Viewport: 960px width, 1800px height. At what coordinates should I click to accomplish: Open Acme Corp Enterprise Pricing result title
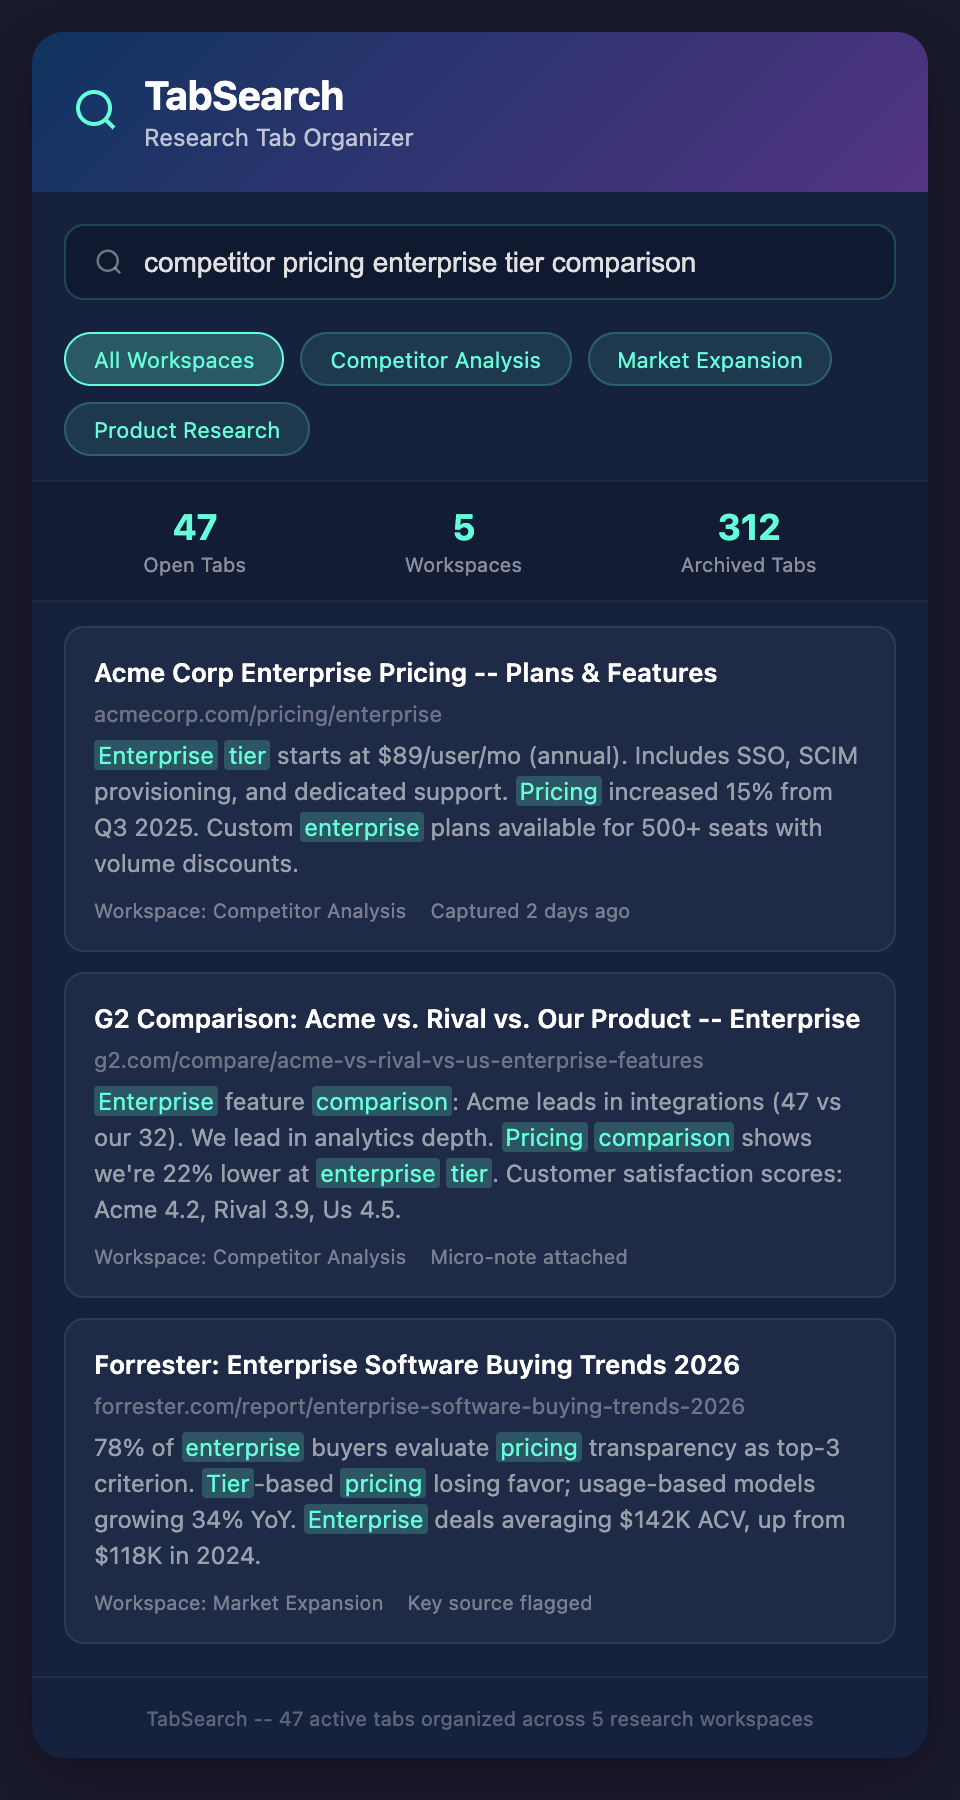405,673
